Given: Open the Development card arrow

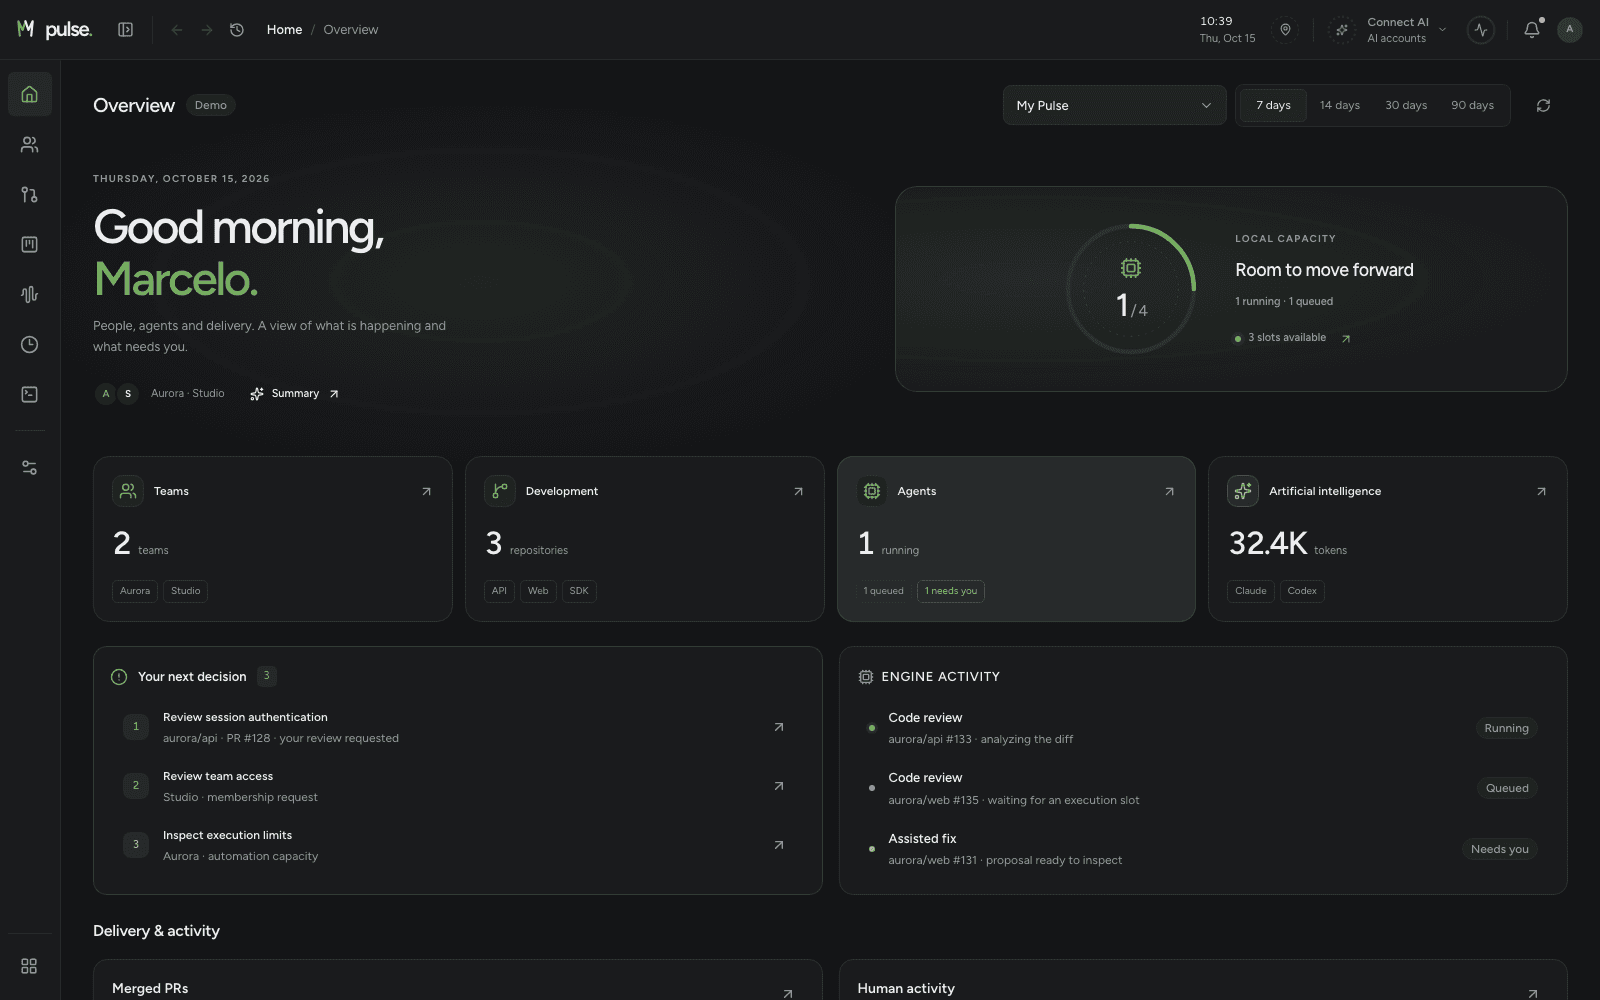Looking at the screenshot, I should pyautogui.click(x=798, y=491).
